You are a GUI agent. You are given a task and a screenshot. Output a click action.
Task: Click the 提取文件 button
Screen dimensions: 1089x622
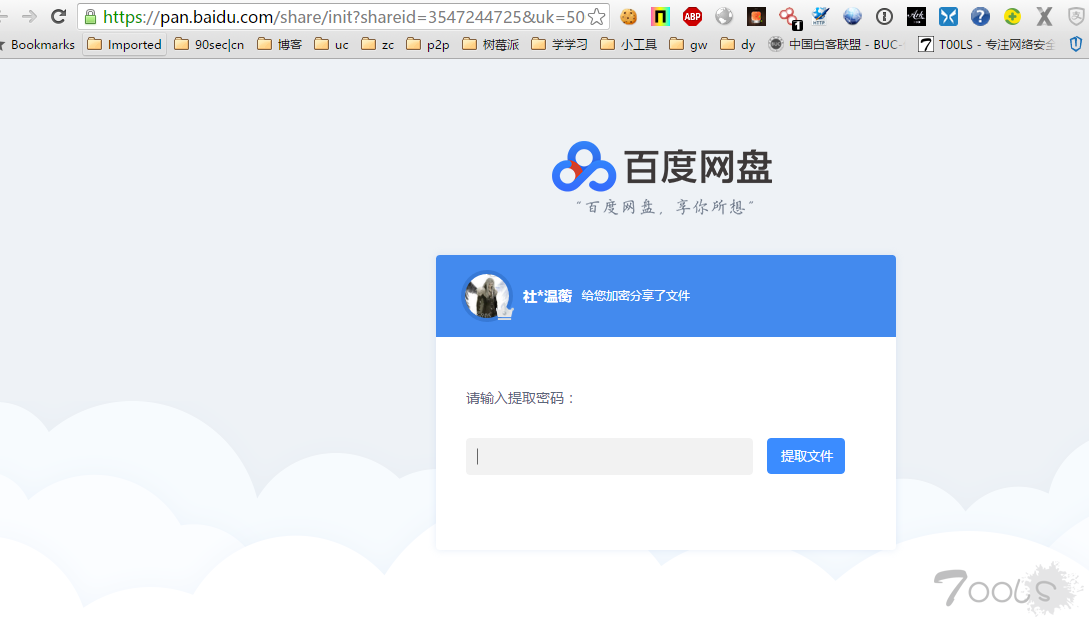[806, 456]
